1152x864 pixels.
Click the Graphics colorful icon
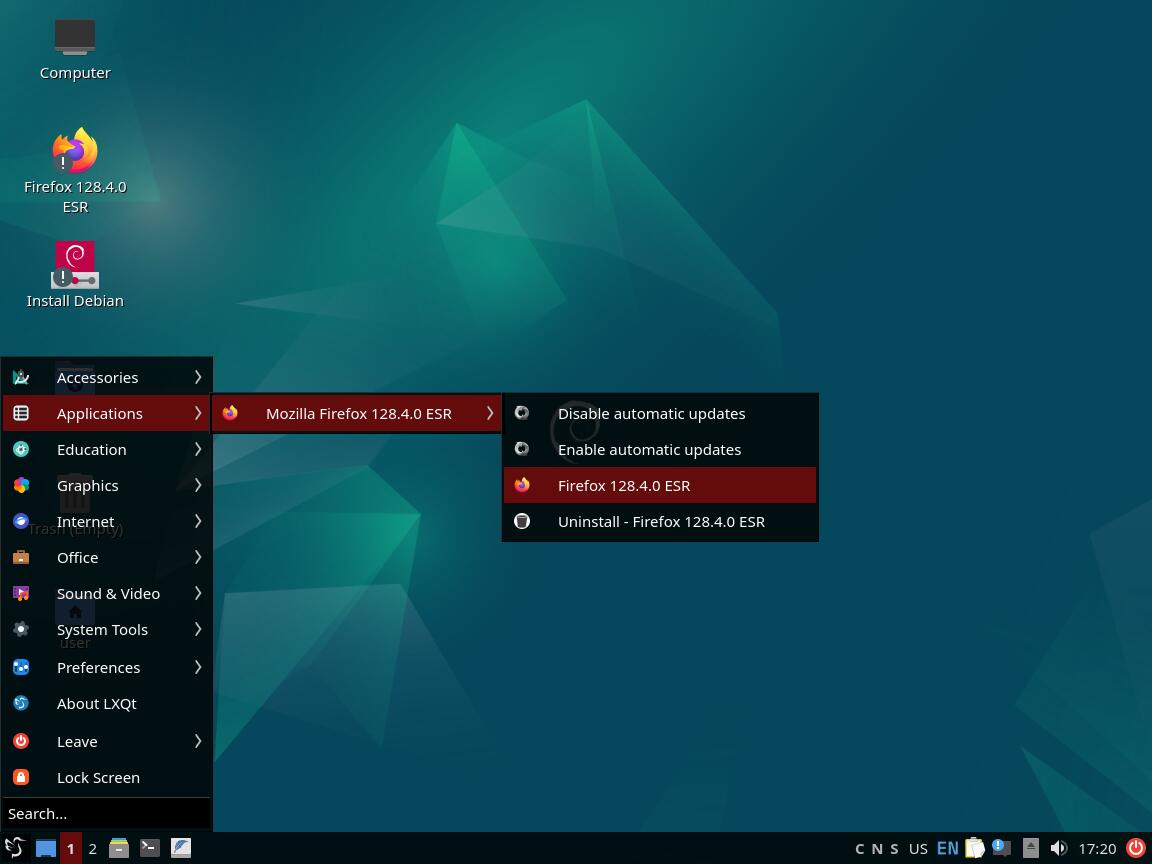click(21, 485)
